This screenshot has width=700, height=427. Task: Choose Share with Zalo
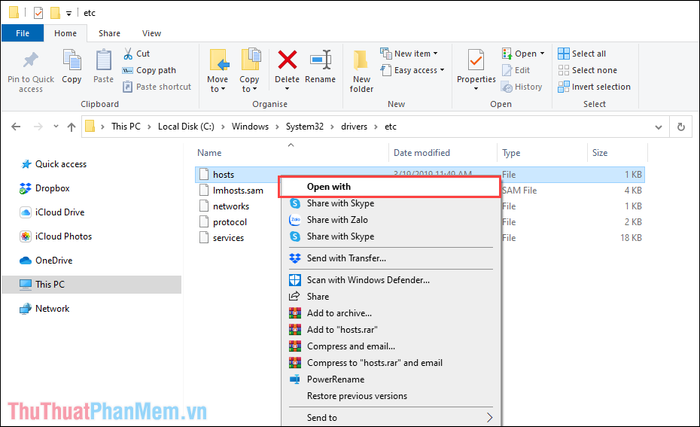391,220
